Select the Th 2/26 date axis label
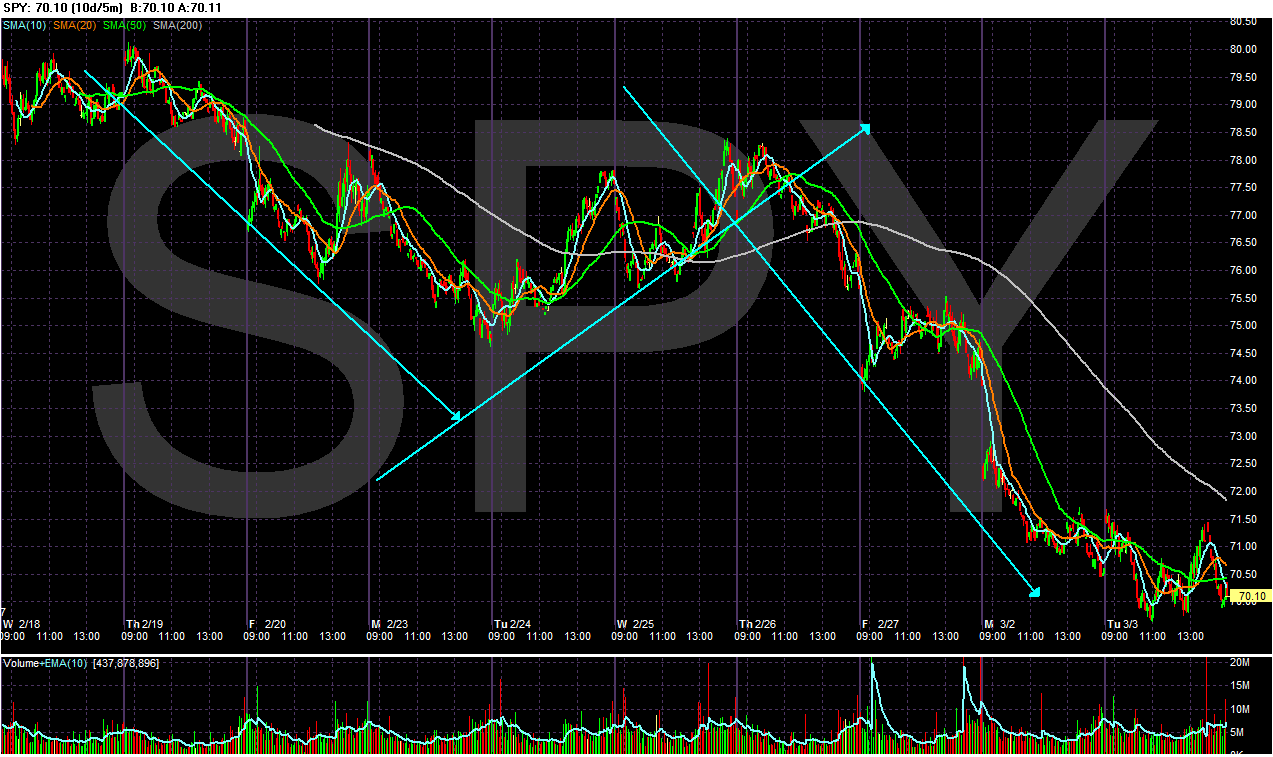1273x757 pixels. [758, 621]
